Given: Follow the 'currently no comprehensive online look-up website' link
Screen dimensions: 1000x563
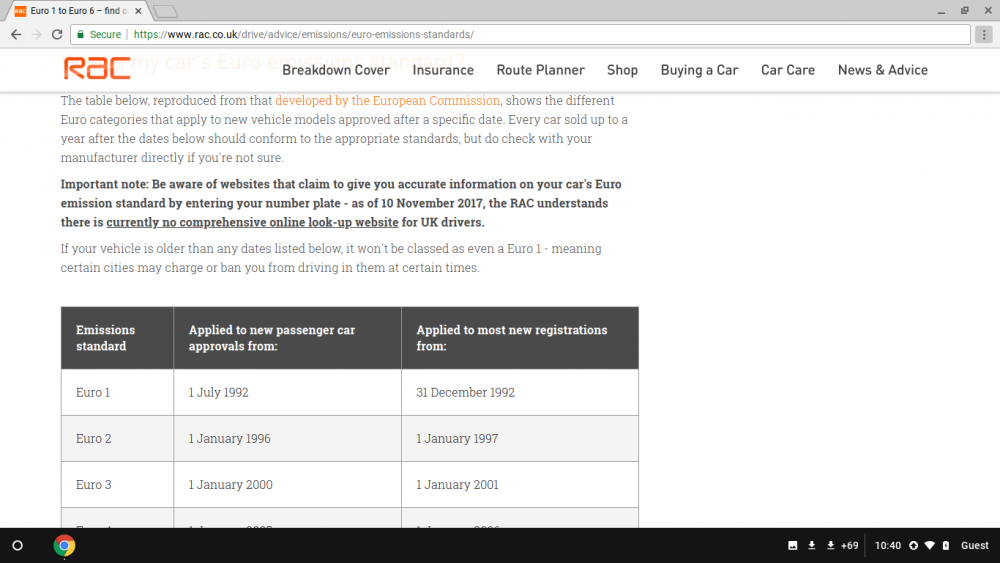Looking at the screenshot, I should point(253,223).
